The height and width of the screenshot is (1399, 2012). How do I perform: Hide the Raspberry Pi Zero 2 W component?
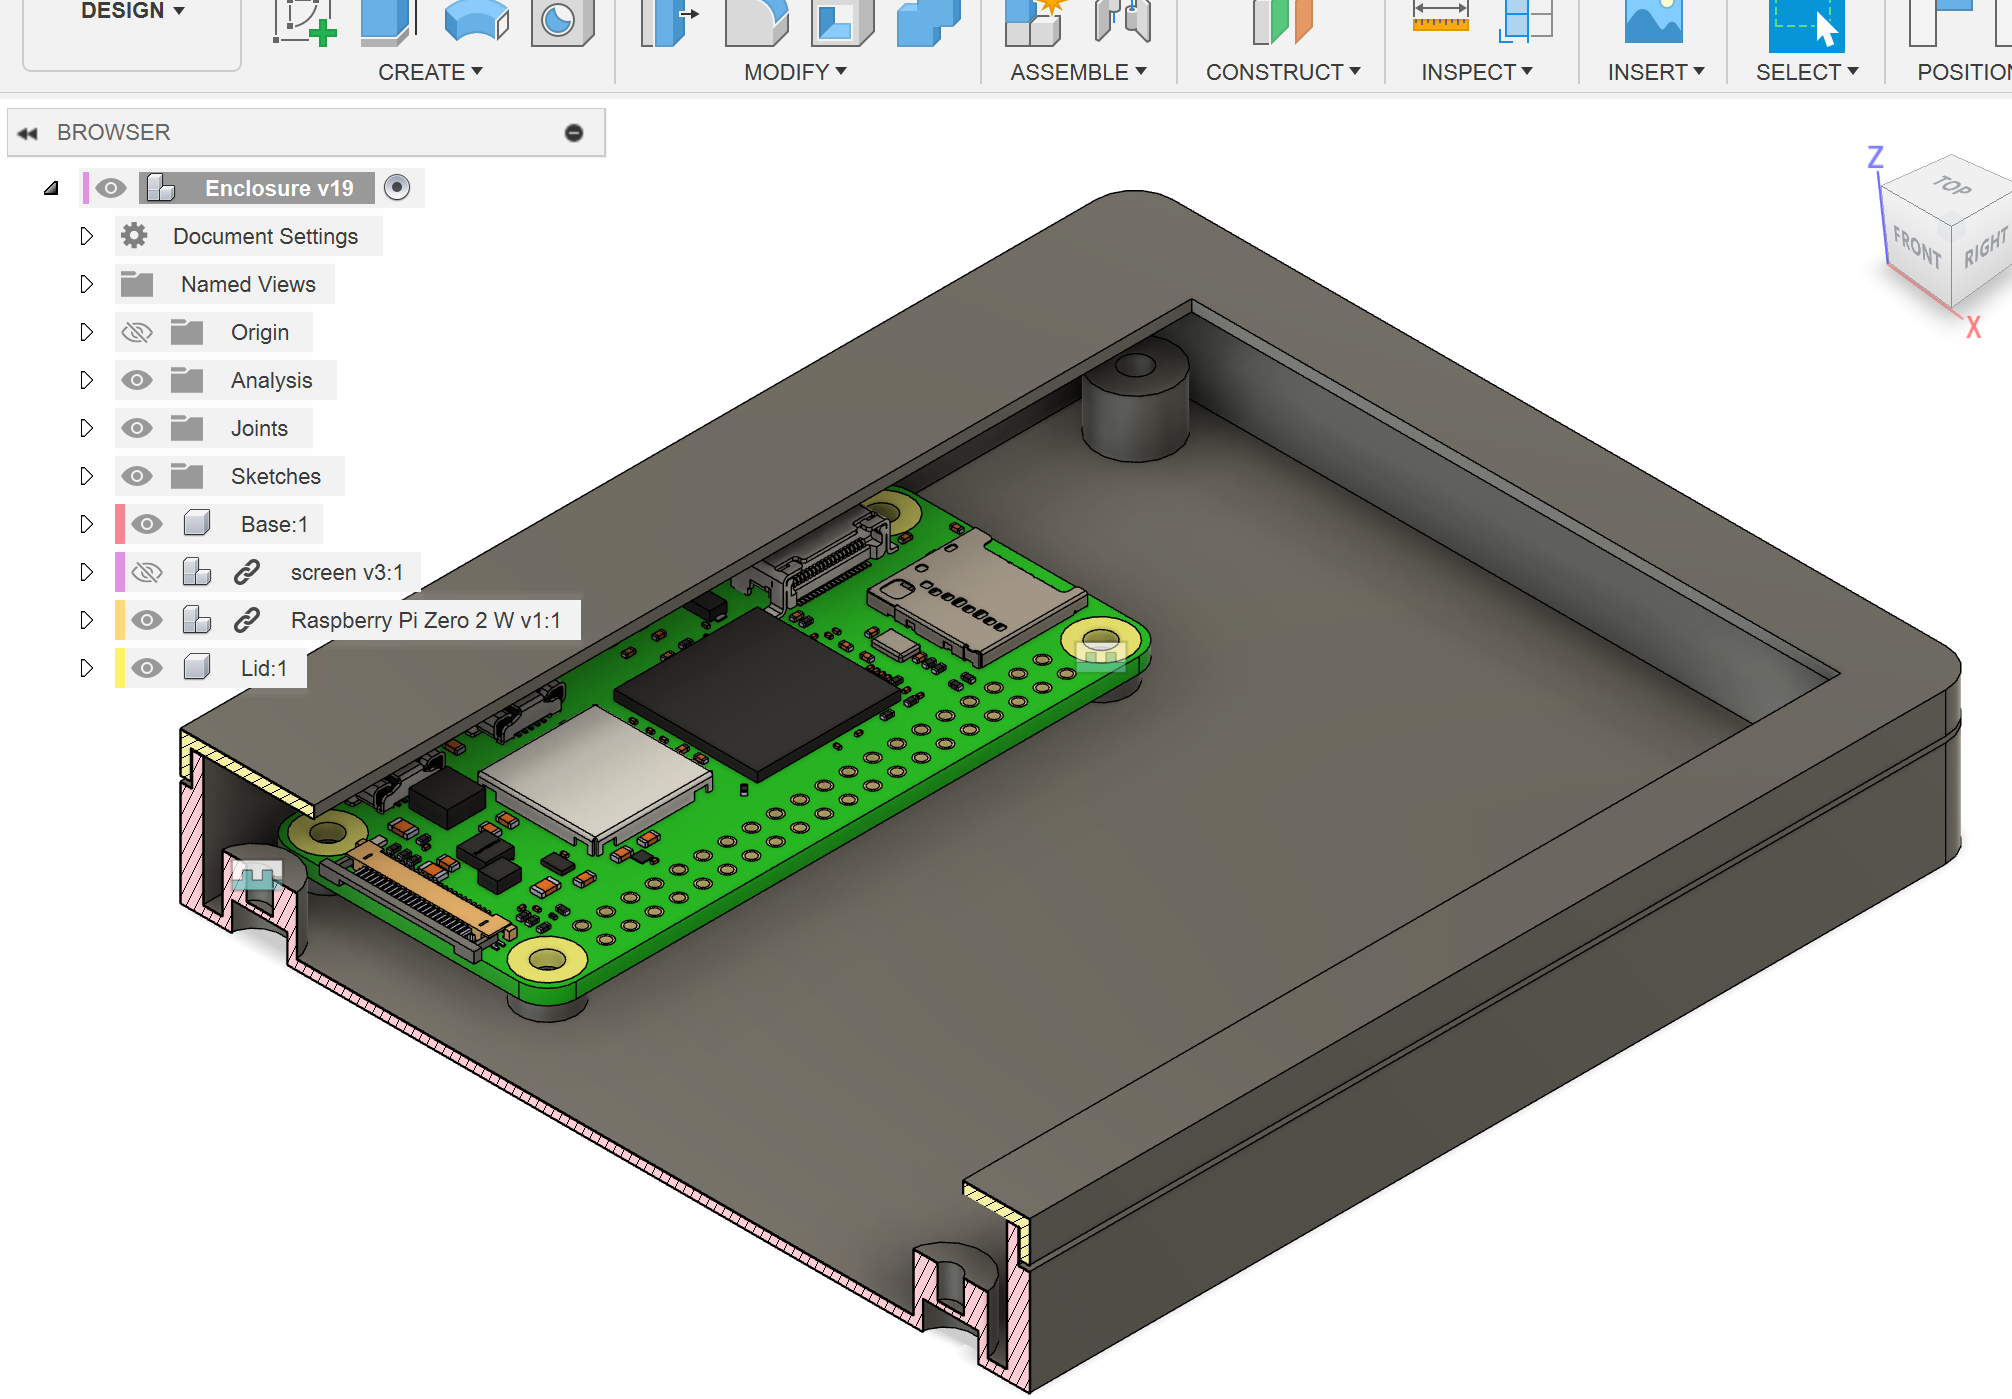(x=147, y=620)
